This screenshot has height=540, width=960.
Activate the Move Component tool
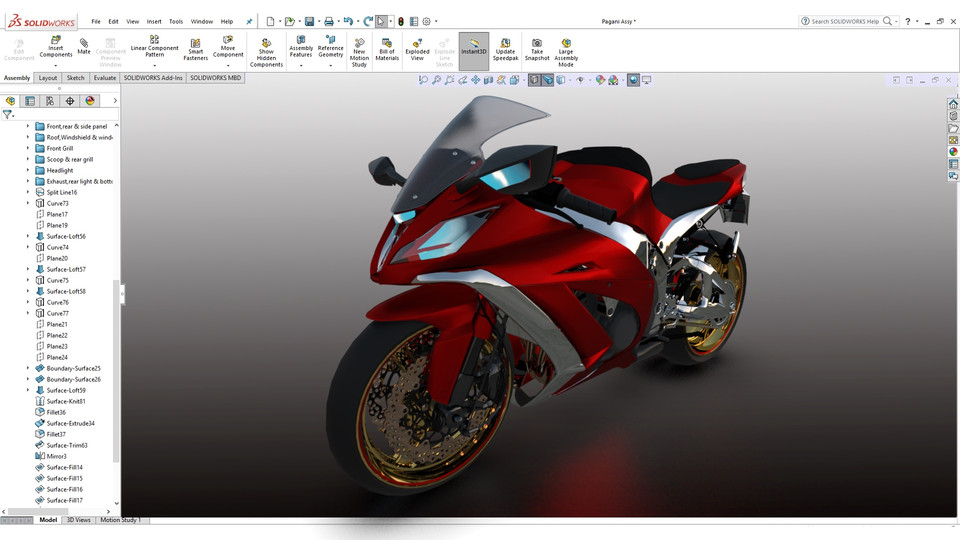(x=228, y=47)
